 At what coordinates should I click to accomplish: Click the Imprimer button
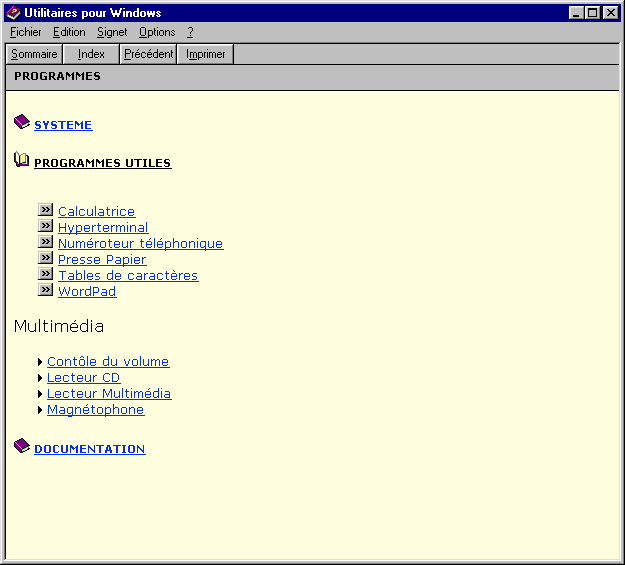tap(205, 54)
